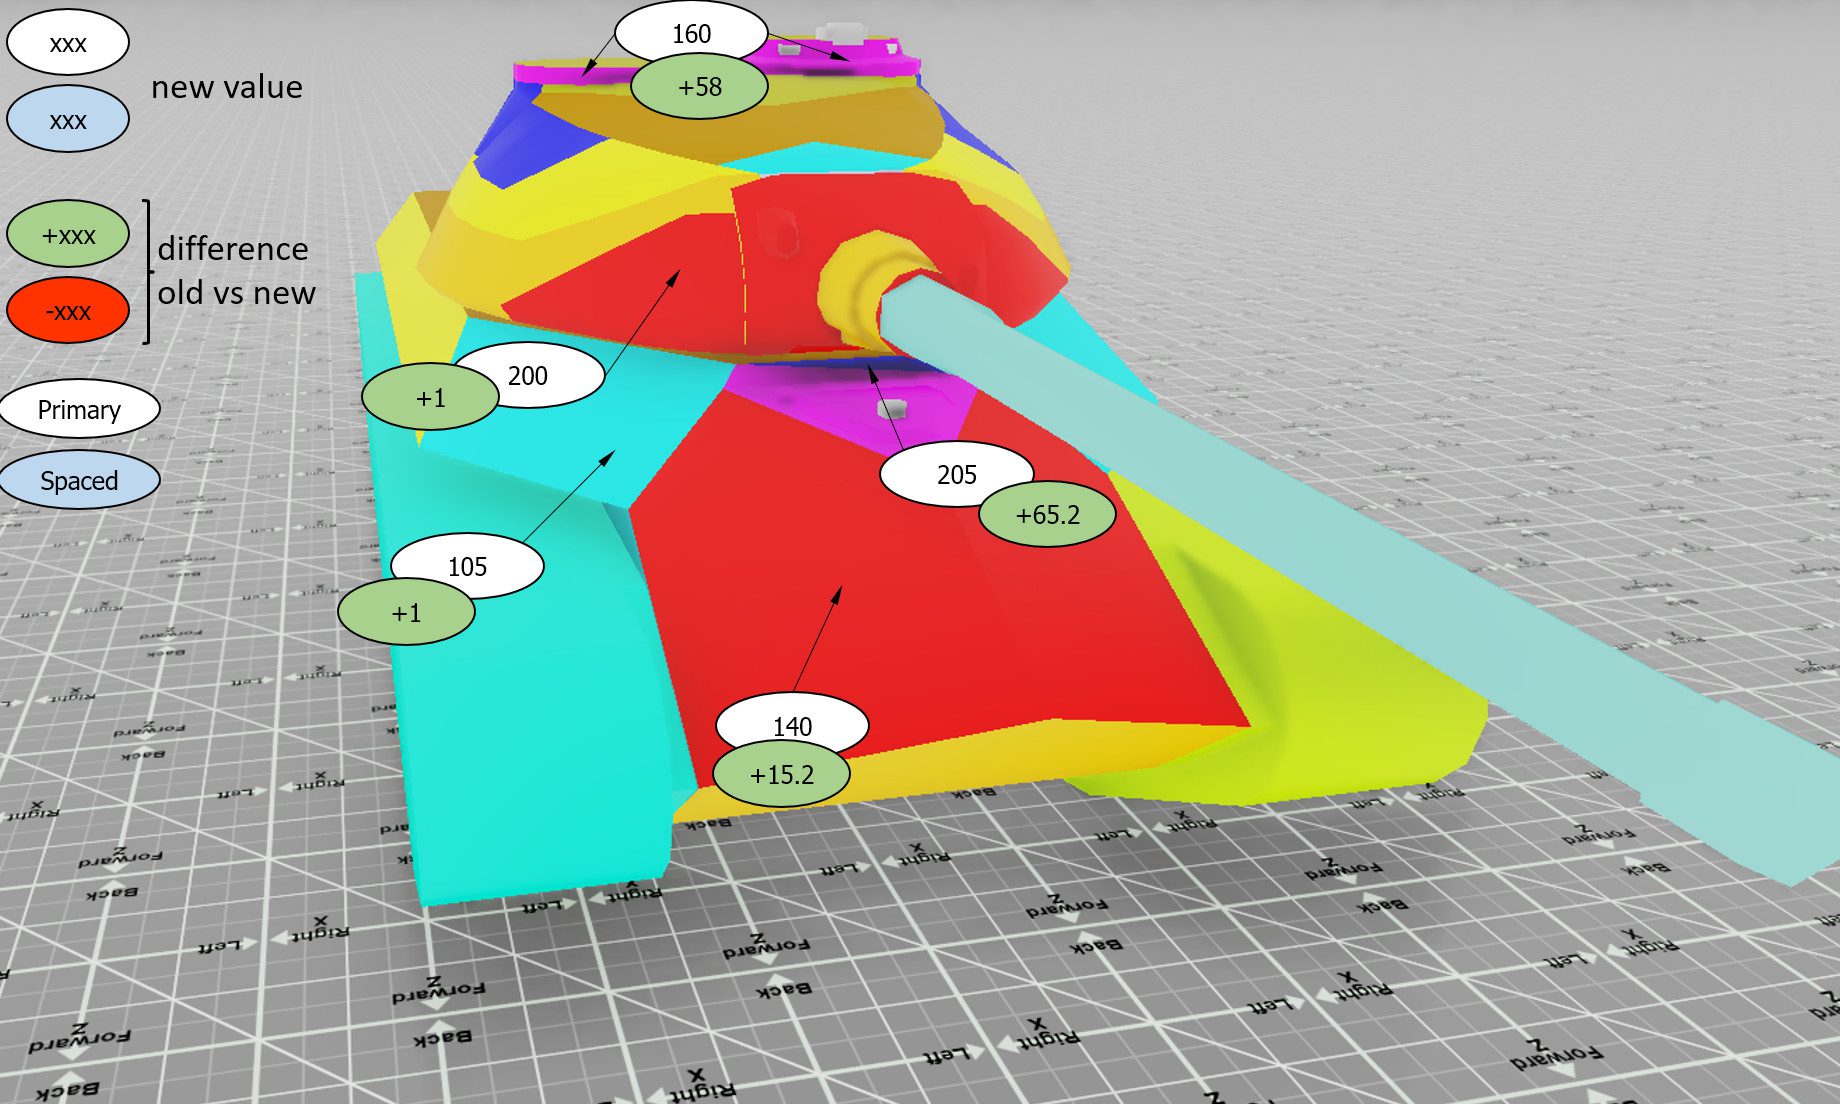This screenshot has height=1104, width=1840.
Task: Click the white "160" turret roof value bubble
Action: click(x=690, y=30)
